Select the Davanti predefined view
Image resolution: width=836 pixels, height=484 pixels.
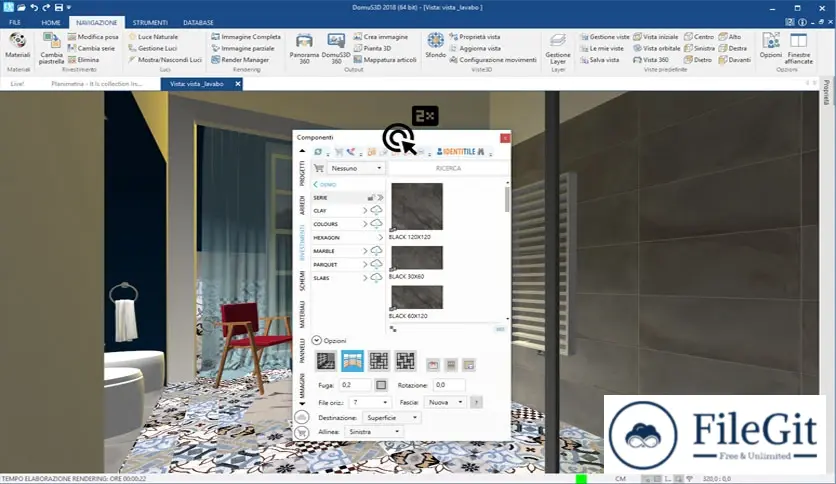click(735, 60)
